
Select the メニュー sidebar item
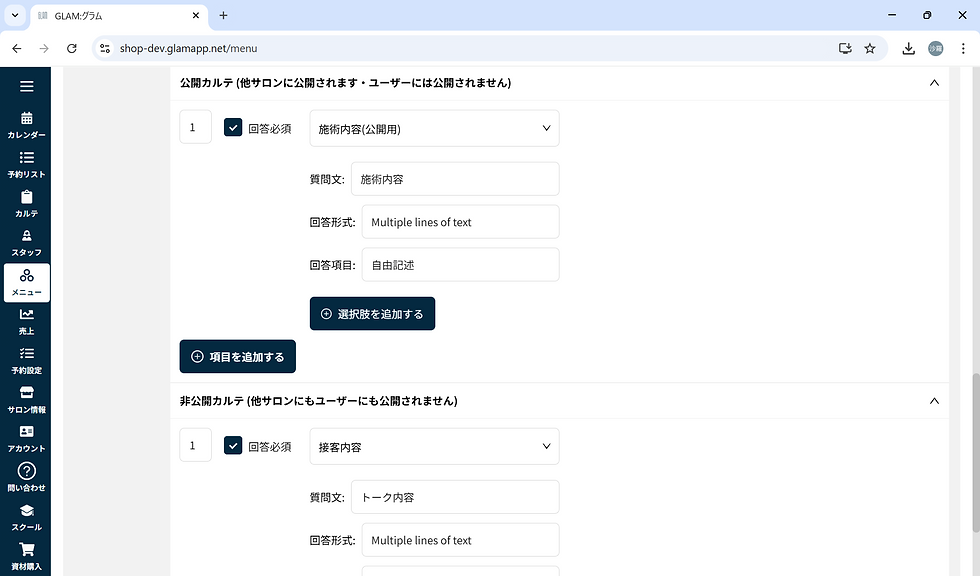pyautogui.click(x=27, y=283)
